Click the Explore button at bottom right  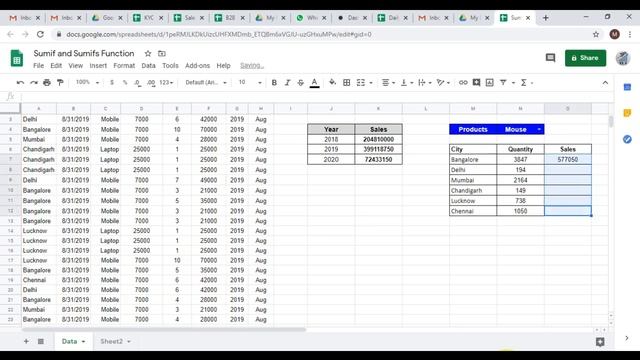coord(600,342)
